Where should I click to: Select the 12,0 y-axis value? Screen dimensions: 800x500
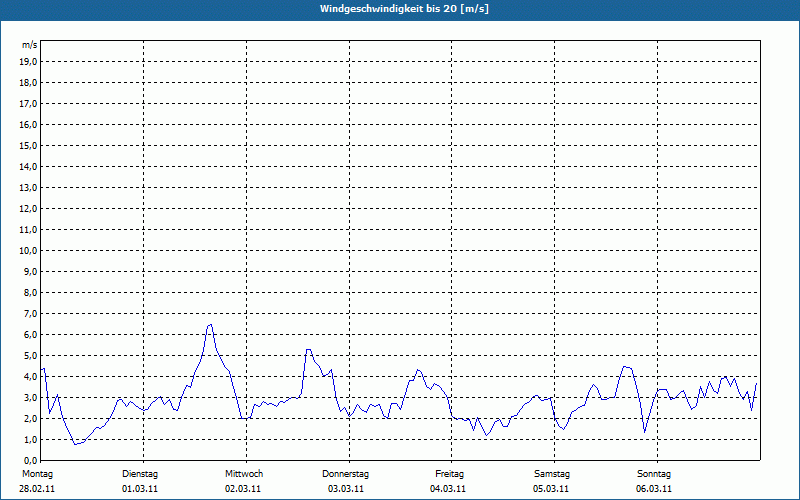coord(29,209)
